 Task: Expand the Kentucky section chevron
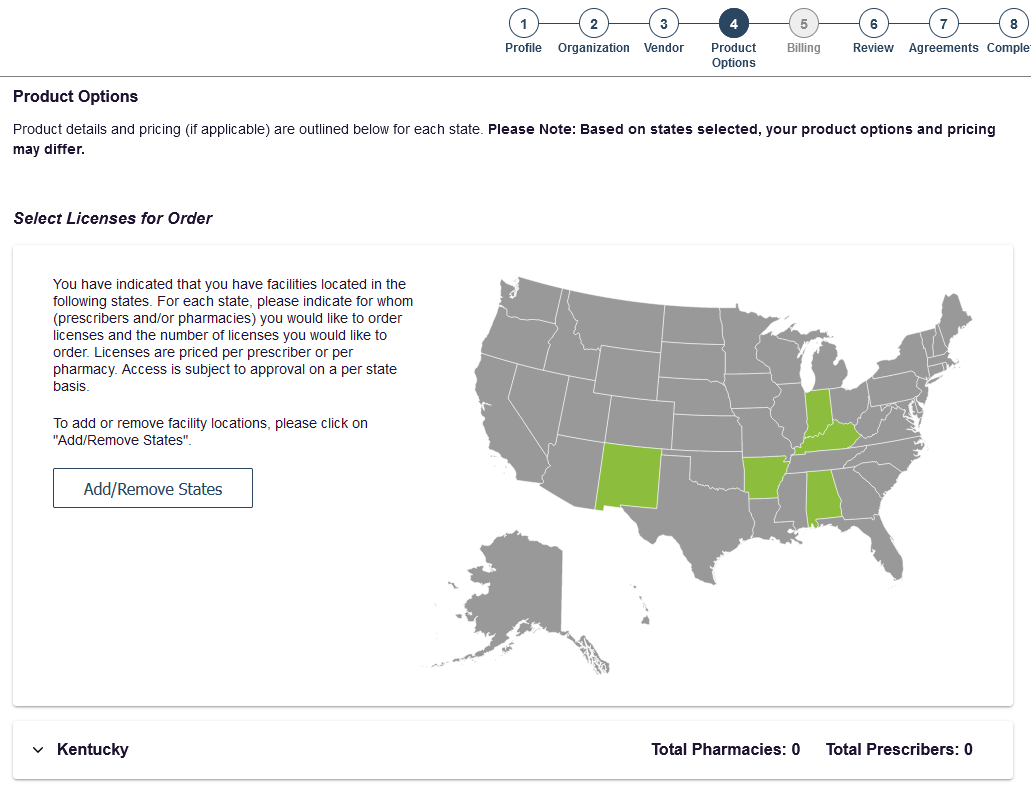[38, 750]
